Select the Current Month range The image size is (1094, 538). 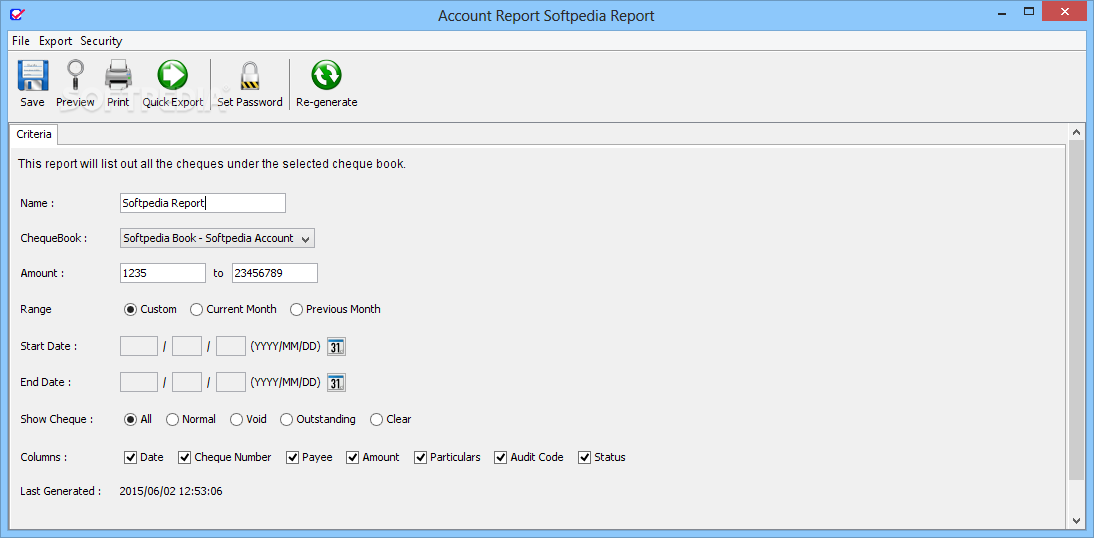[x=196, y=309]
